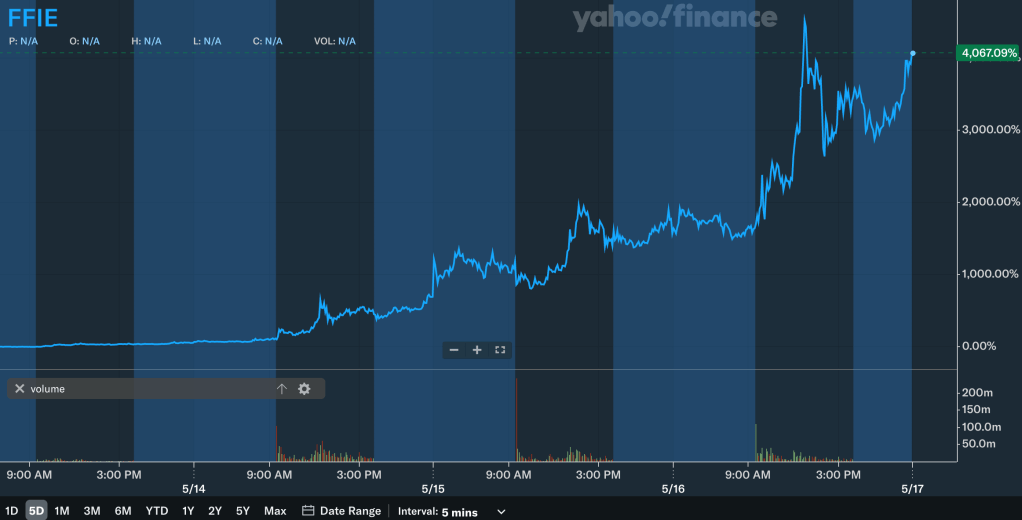1022x520 pixels.
Task: Move volume panel up with arrow icon
Action: click(x=282, y=388)
